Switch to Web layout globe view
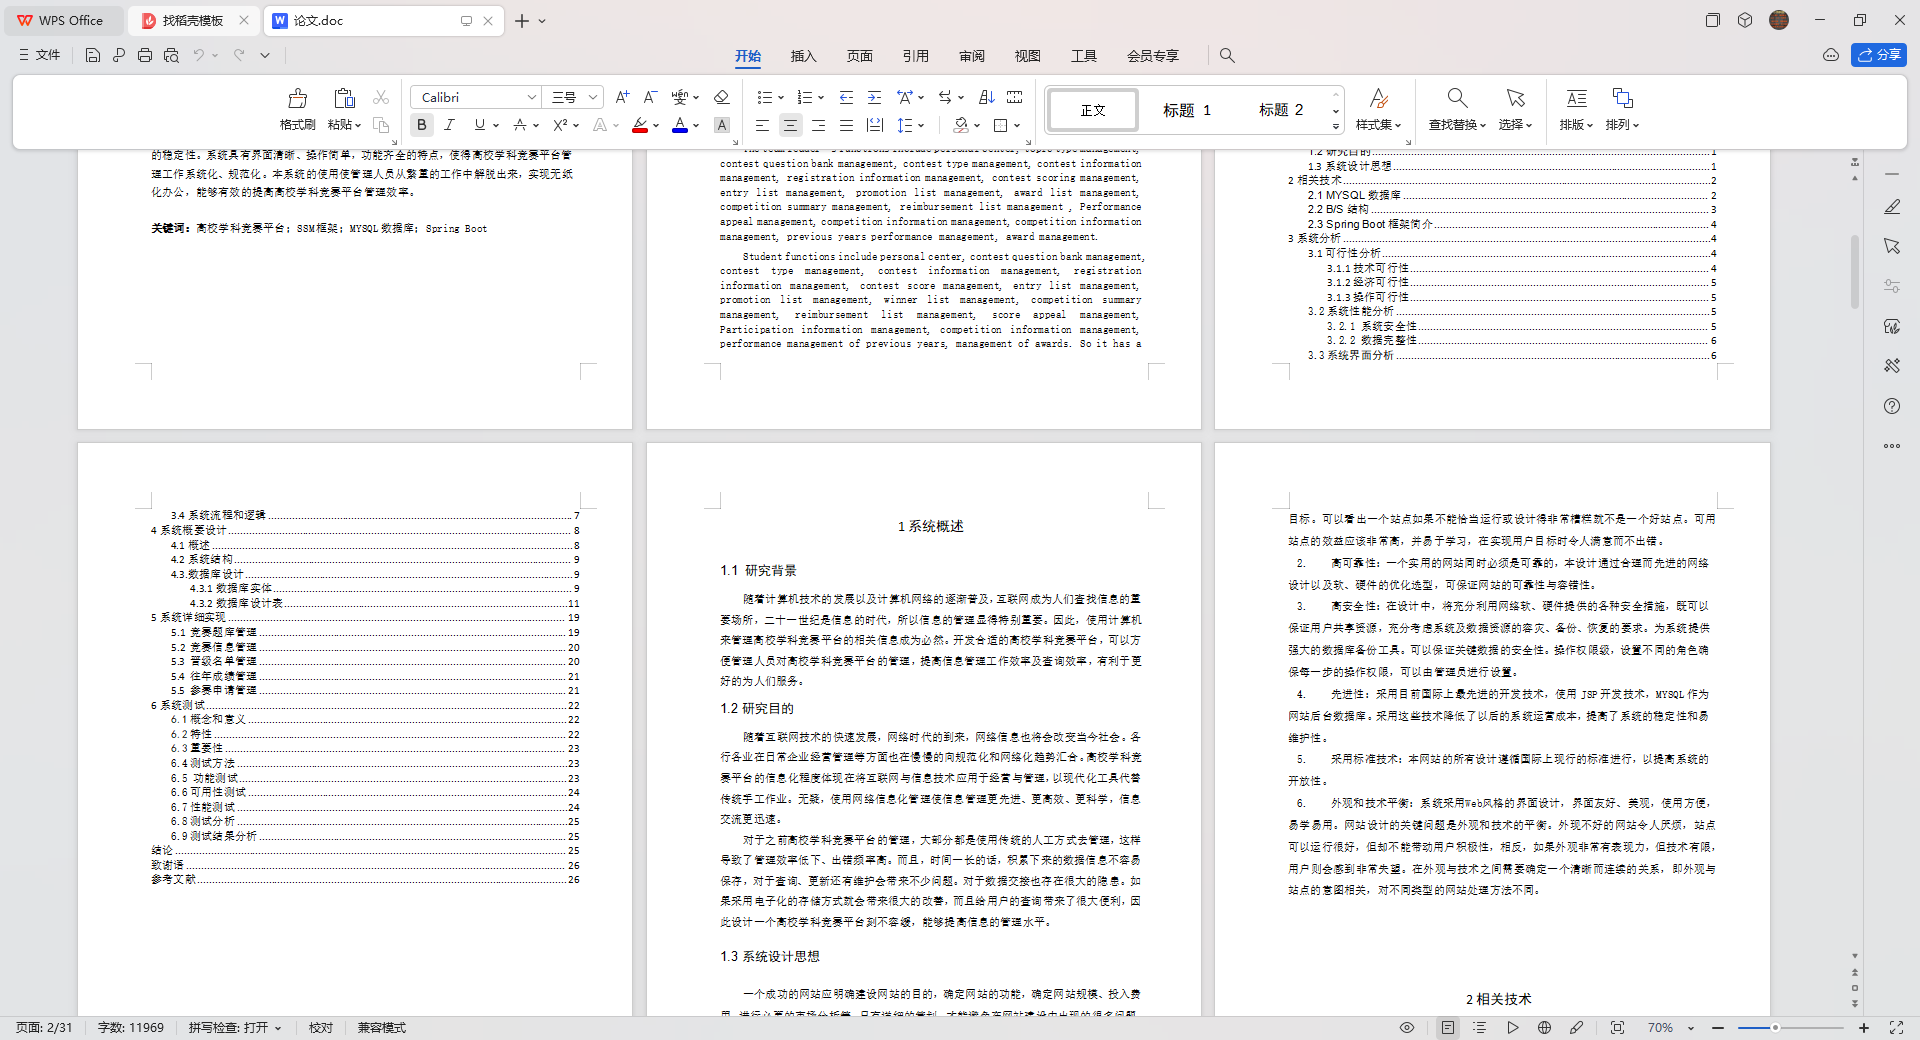This screenshot has height=1040, width=1920. (1544, 1027)
